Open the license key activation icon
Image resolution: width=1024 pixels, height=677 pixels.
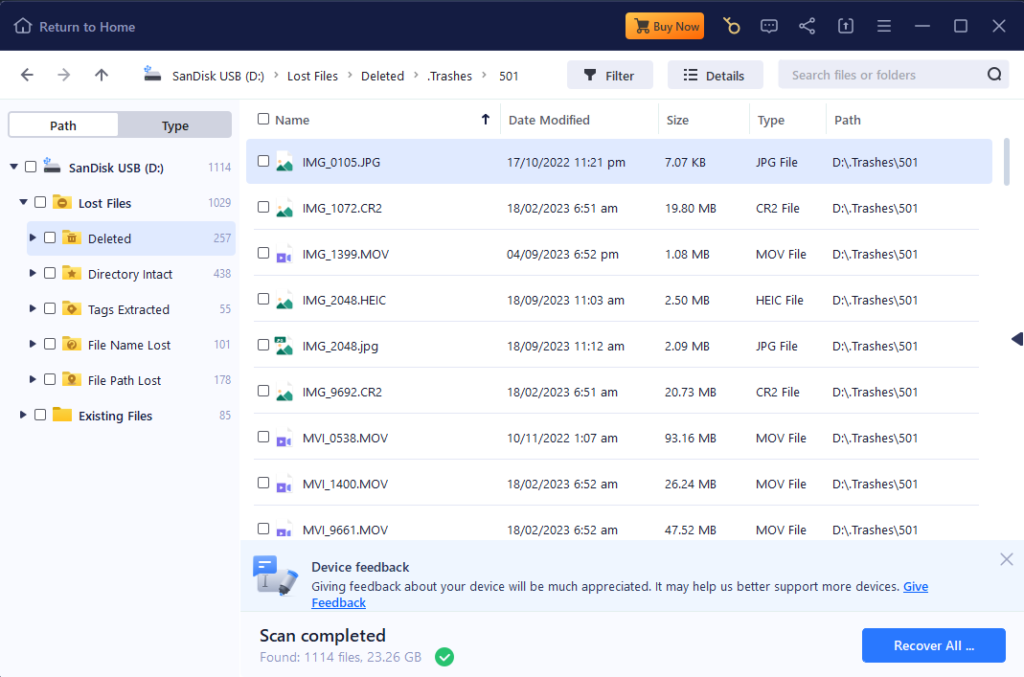pos(731,25)
